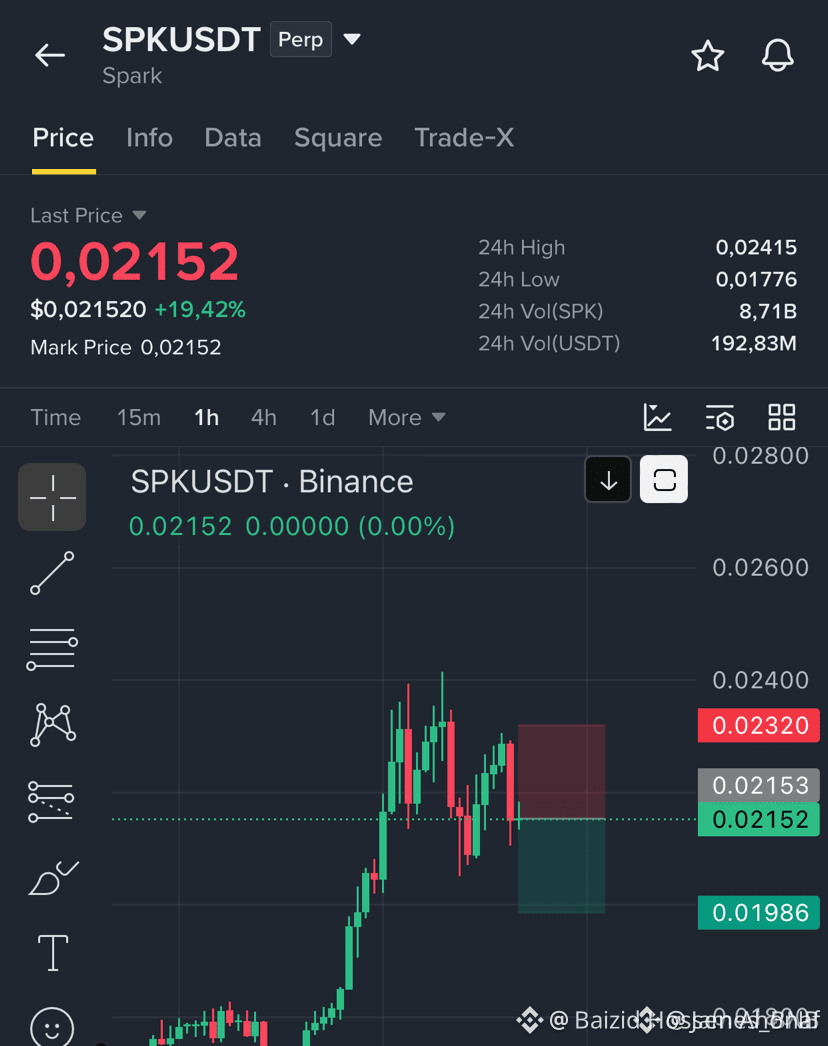Click the down arrow chart button
The image size is (828, 1046).
point(608,480)
